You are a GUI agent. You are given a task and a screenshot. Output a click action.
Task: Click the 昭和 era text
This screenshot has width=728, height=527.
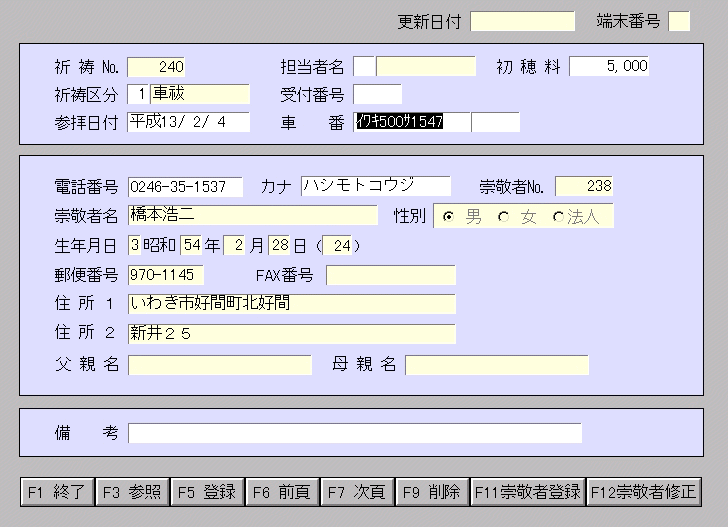pyautogui.click(x=159, y=245)
